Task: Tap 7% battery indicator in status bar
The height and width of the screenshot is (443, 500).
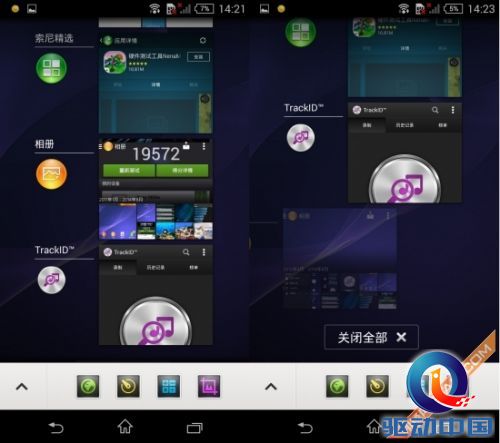Action: [204, 9]
